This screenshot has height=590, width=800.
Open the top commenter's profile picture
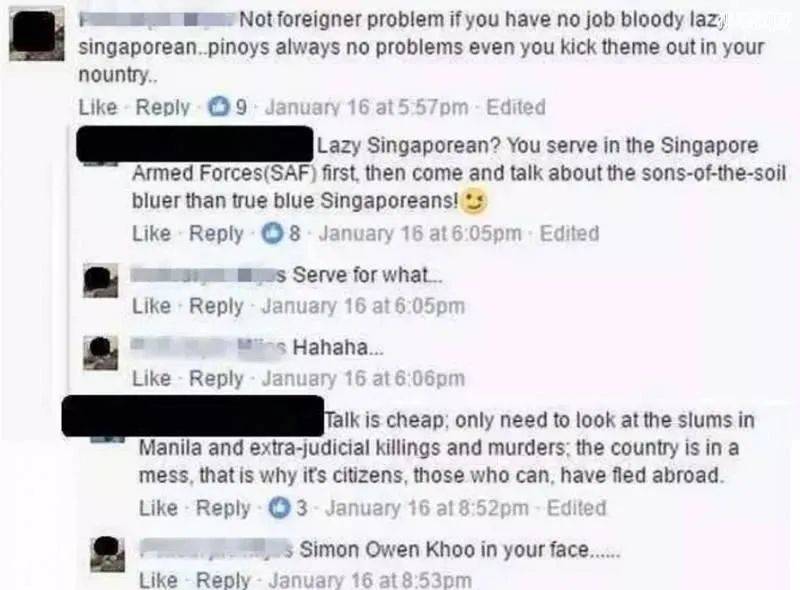coord(37,34)
